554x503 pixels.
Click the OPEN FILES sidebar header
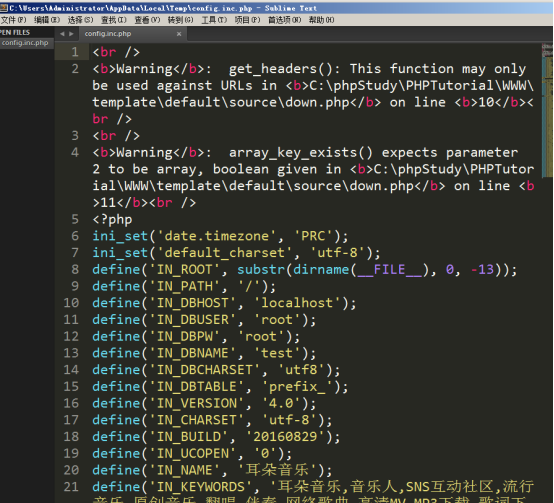[15, 32]
